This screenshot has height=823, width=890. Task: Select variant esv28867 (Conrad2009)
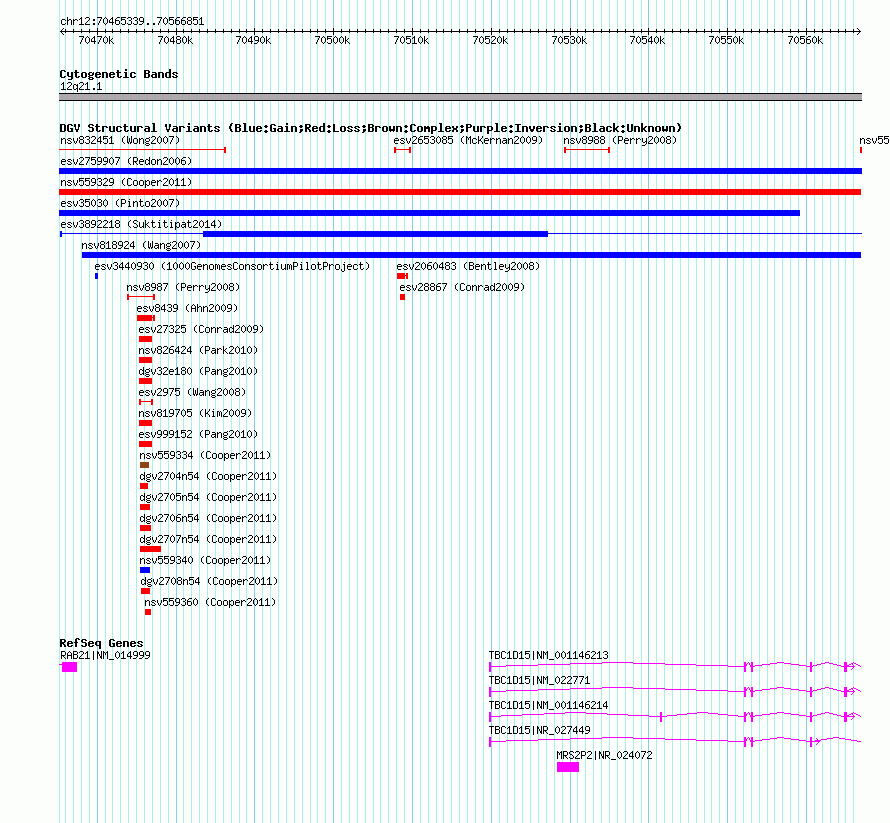pyautogui.click(x=462, y=287)
